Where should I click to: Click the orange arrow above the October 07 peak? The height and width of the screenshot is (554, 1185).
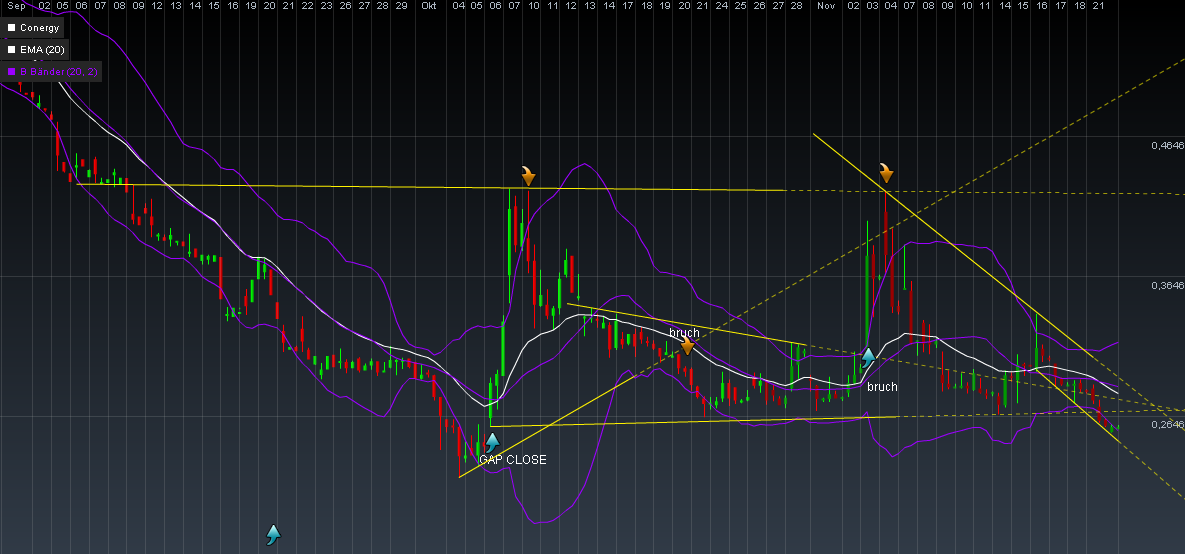click(528, 175)
